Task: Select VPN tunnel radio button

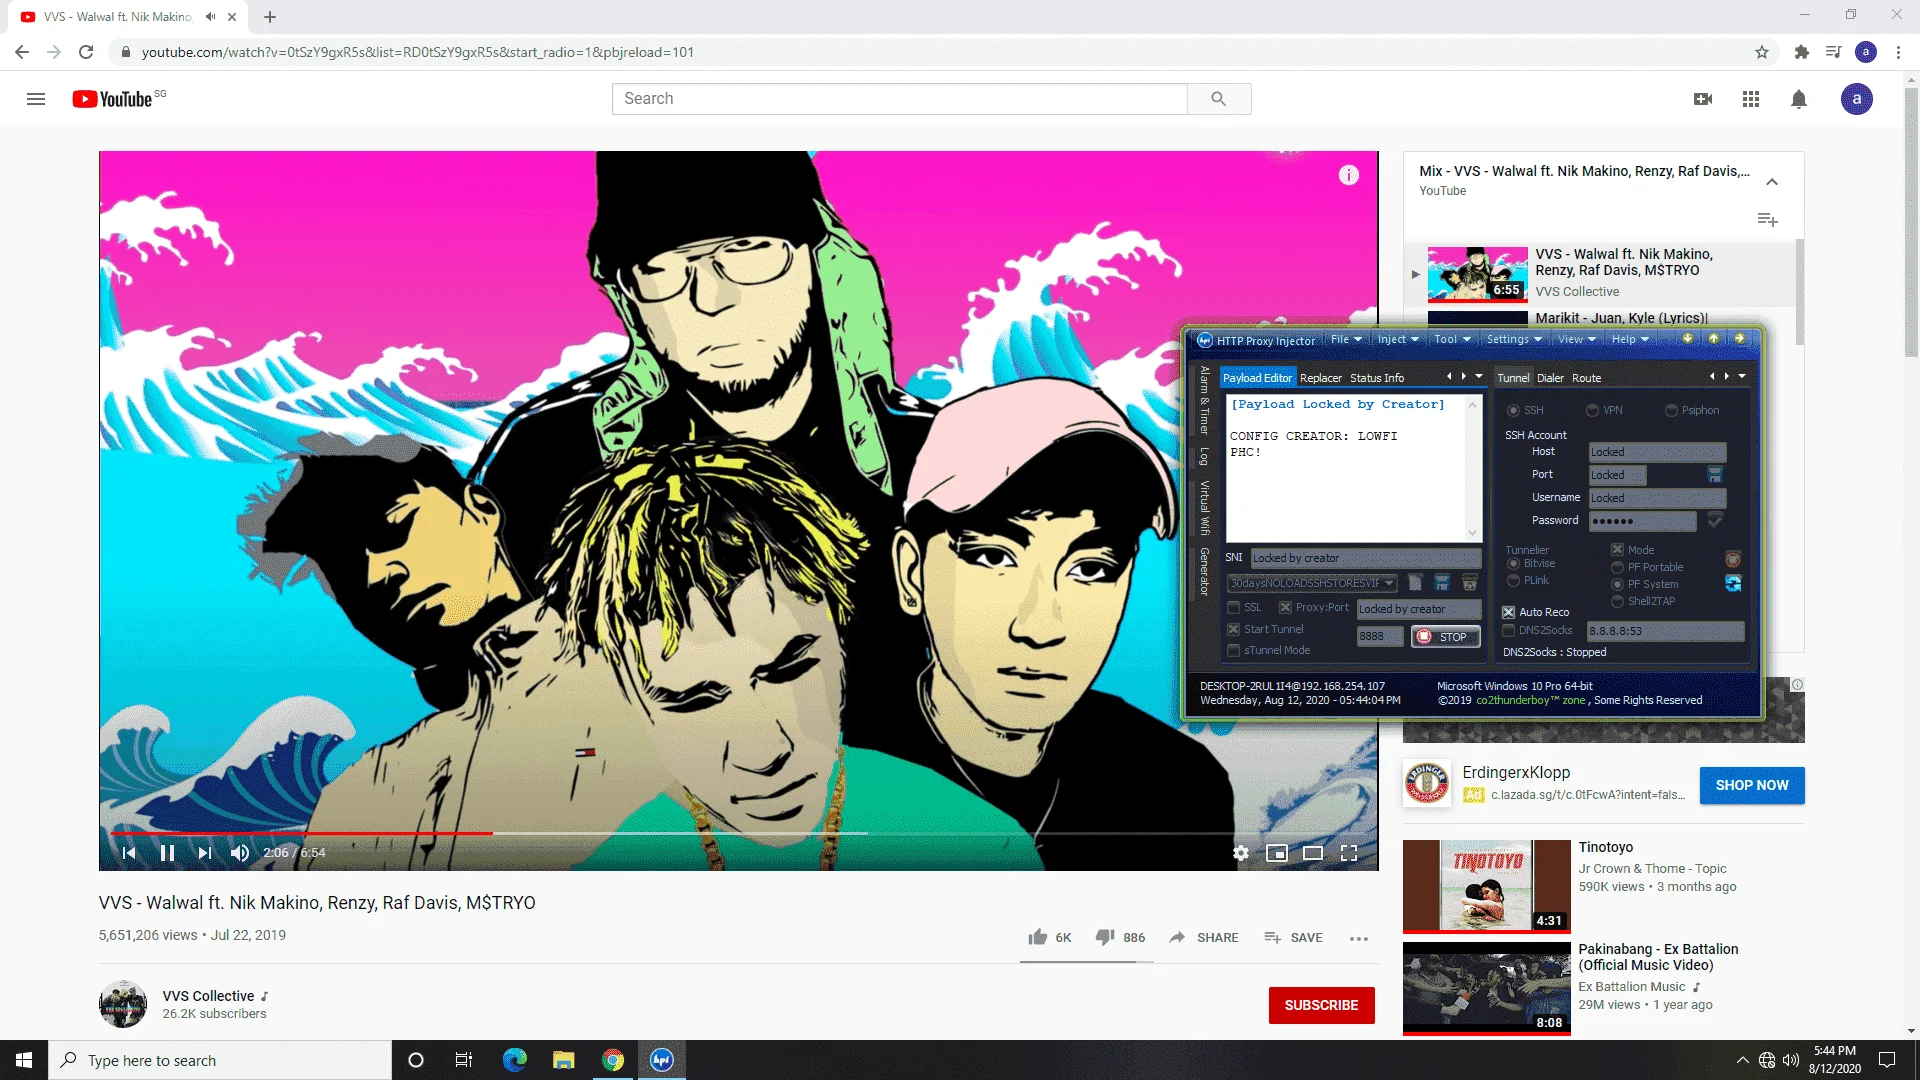Action: click(1592, 411)
